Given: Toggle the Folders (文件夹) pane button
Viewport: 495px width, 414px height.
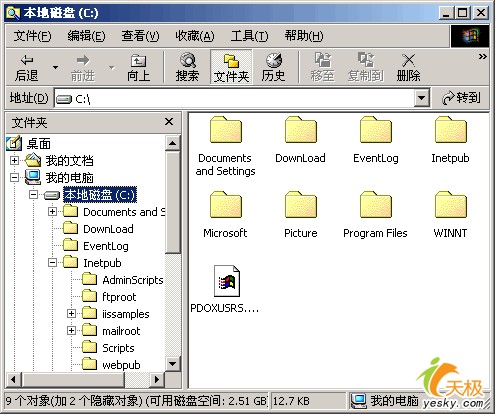Looking at the screenshot, I should [x=231, y=68].
